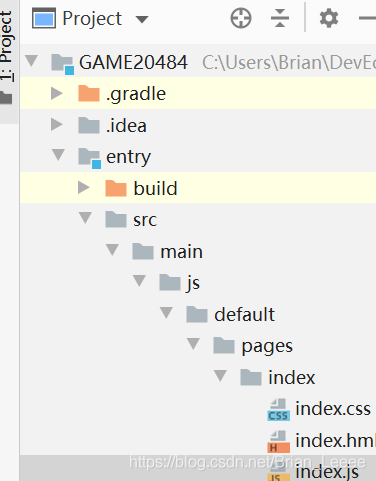The width and height of the screenshot is (376, 481).
Task: Collapse the entry module arrow
Action: 58,155
